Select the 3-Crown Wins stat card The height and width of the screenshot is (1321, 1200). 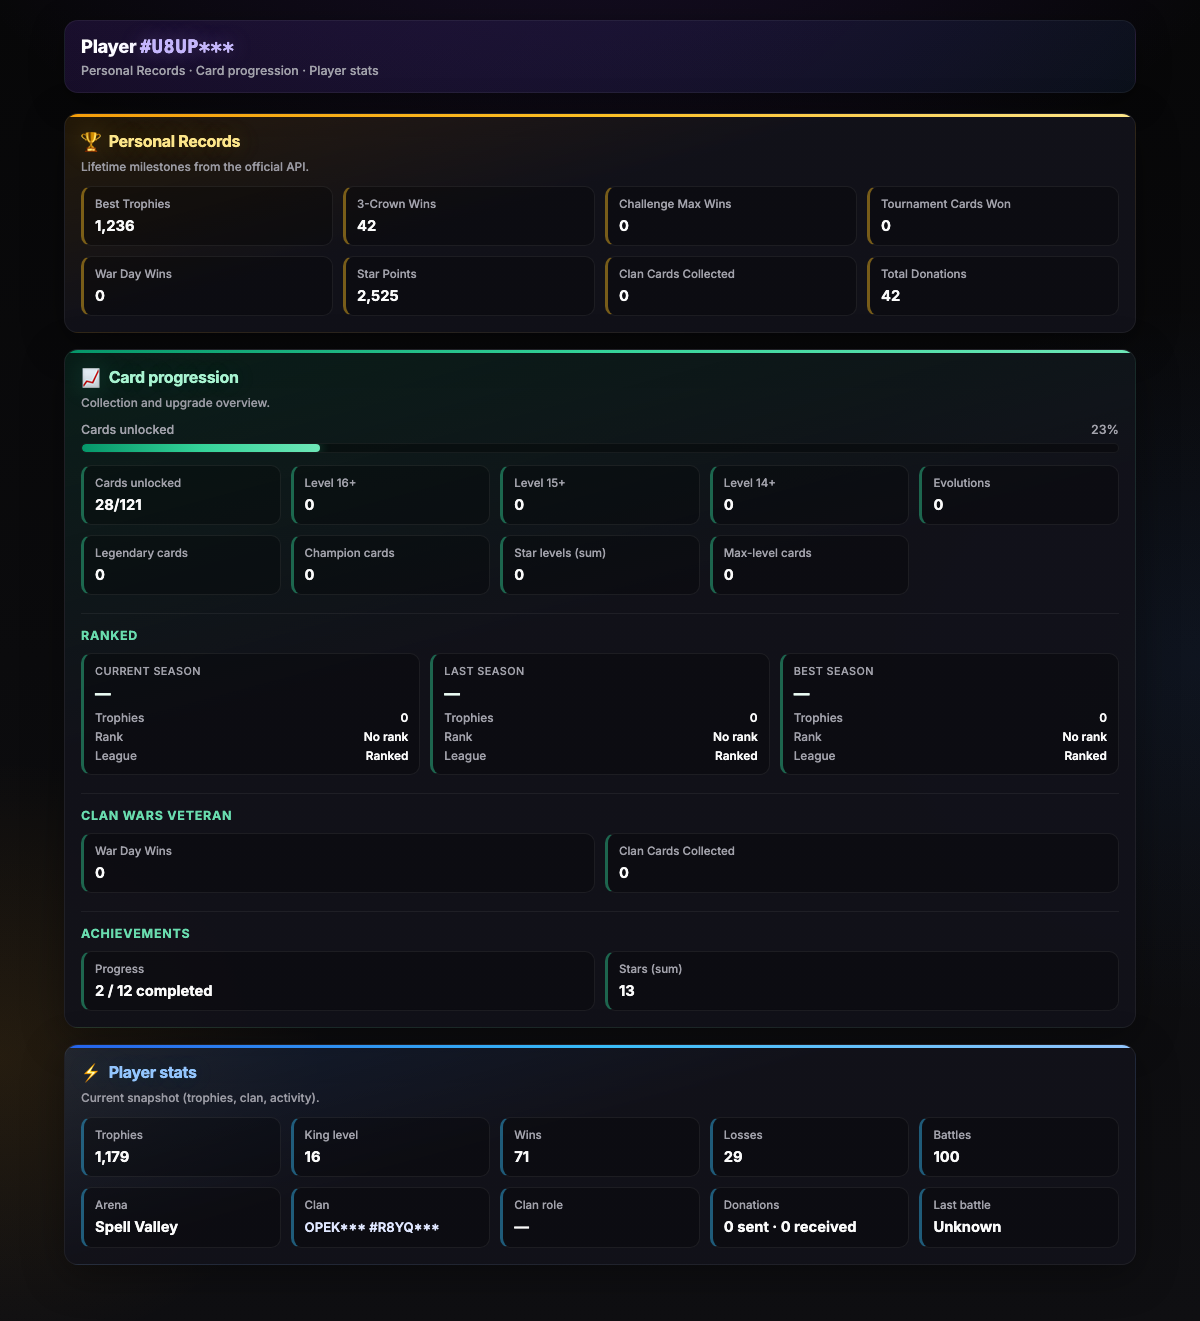point(469,216)
